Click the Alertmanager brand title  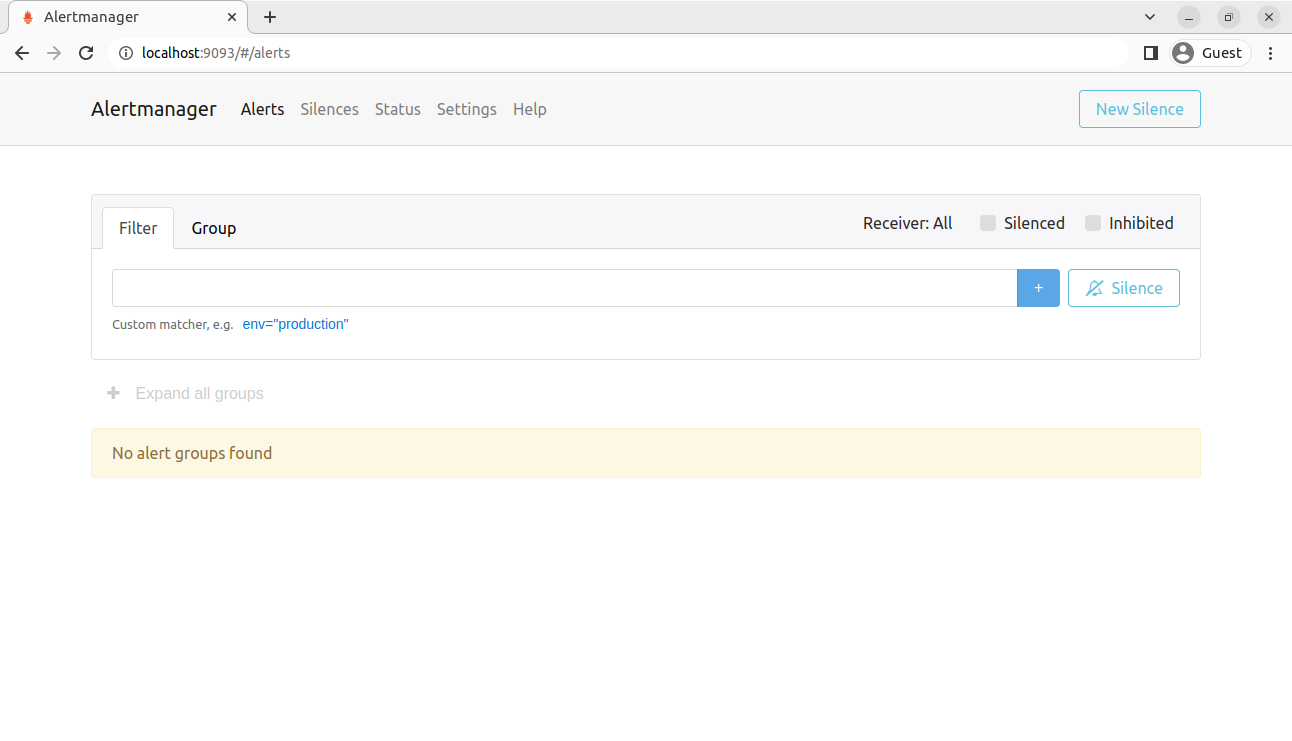[x=154, y=109]
